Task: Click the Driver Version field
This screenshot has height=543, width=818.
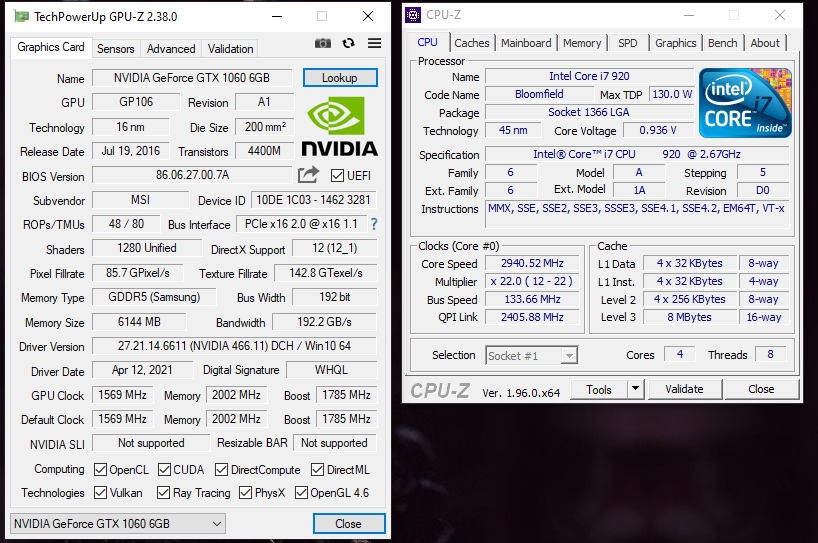Action: pyautogui.click(x=234, y=346)
